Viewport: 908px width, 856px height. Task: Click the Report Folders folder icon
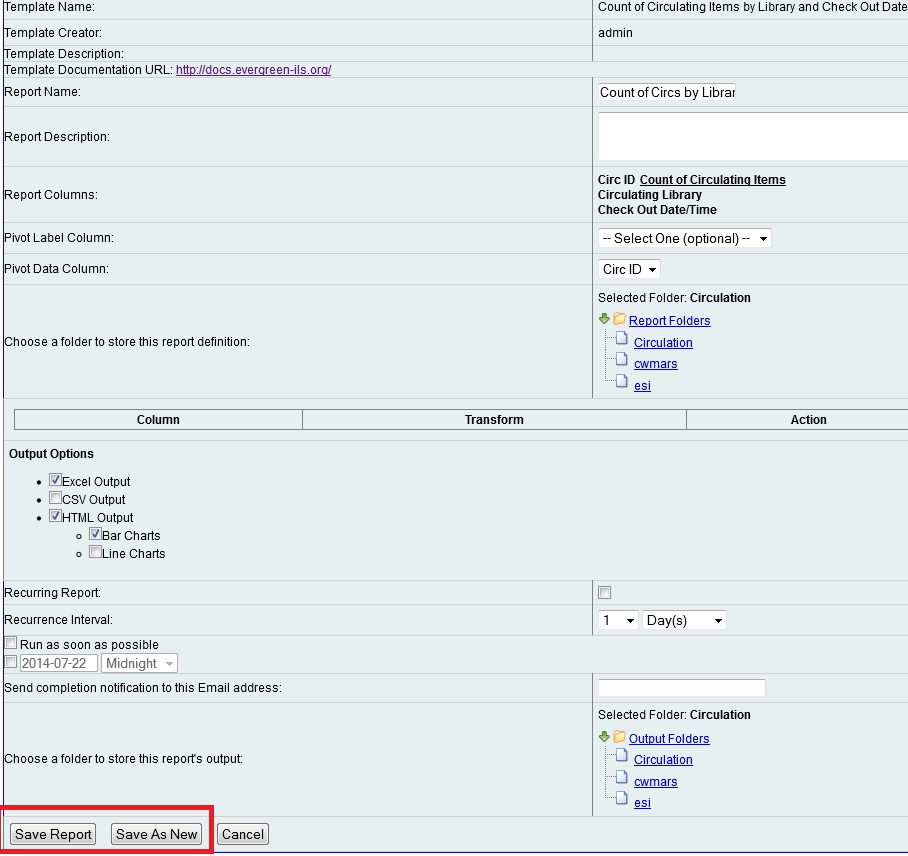point(620,320)
